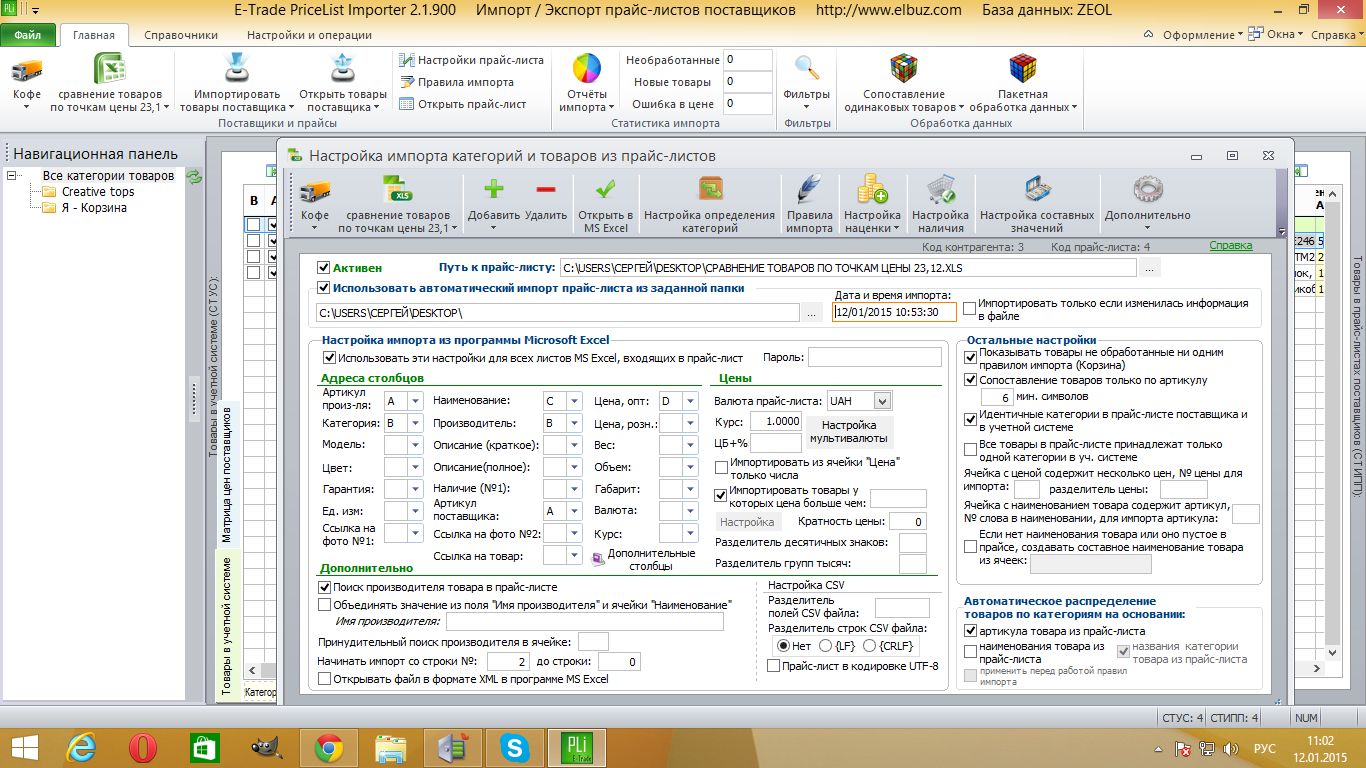Open the Дополнительно gear icon
Viewport: 1366px width, 768px height.
tap(1147, 189)
